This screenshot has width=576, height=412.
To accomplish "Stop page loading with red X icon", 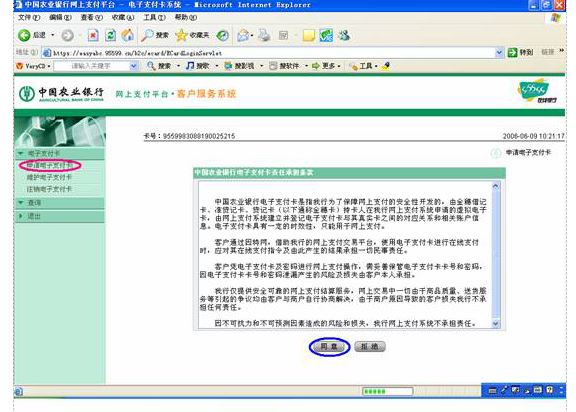I will coord(93,35).
